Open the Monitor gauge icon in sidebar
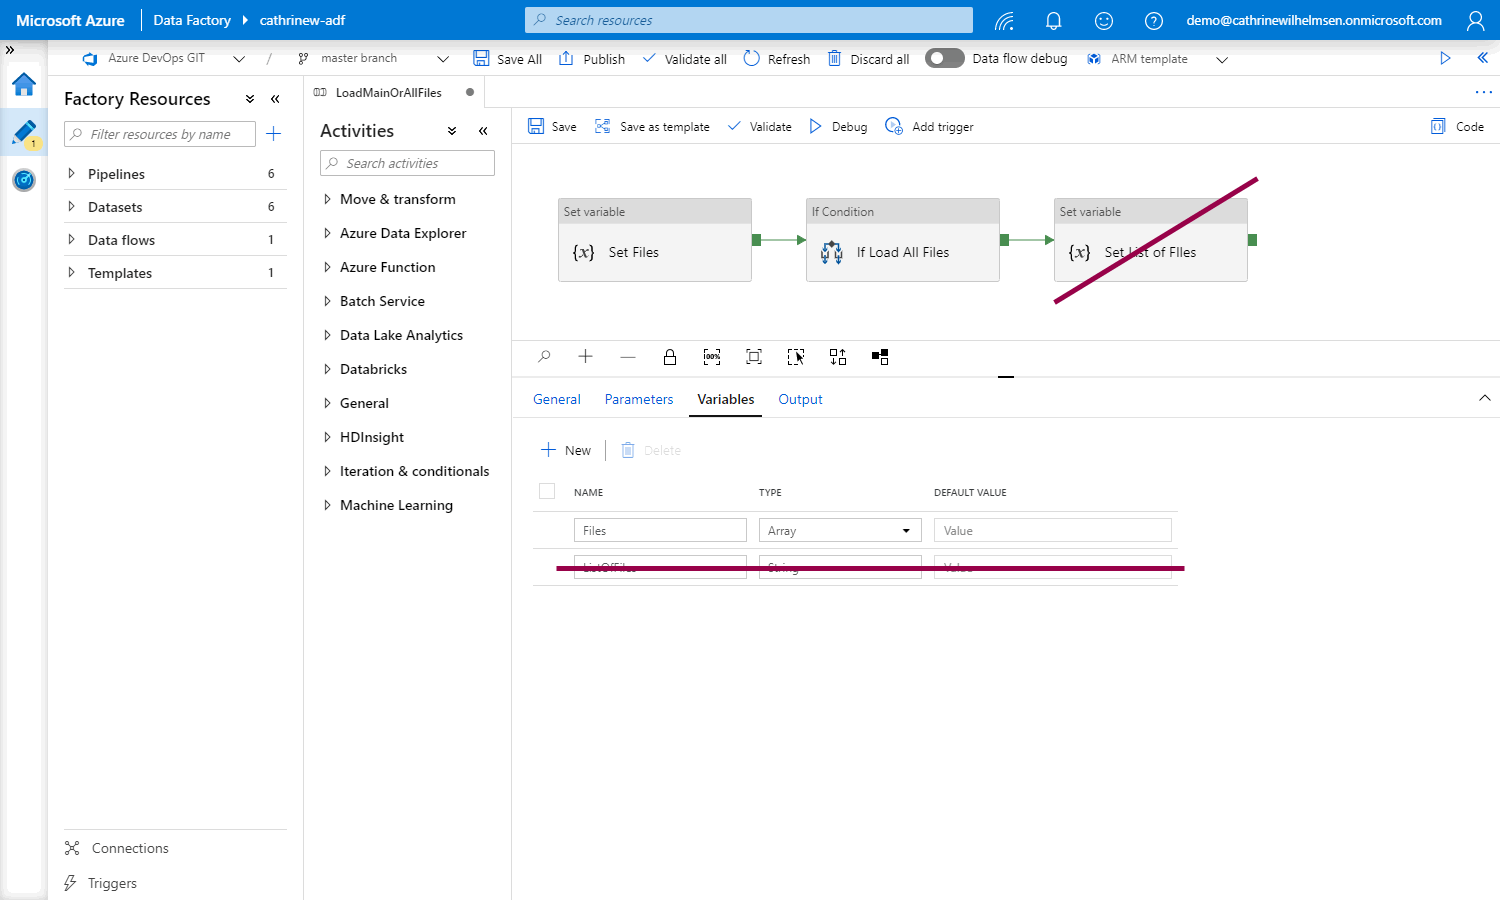The width and height of the screenshot is (1500, 900). click(x=24, y=180)
